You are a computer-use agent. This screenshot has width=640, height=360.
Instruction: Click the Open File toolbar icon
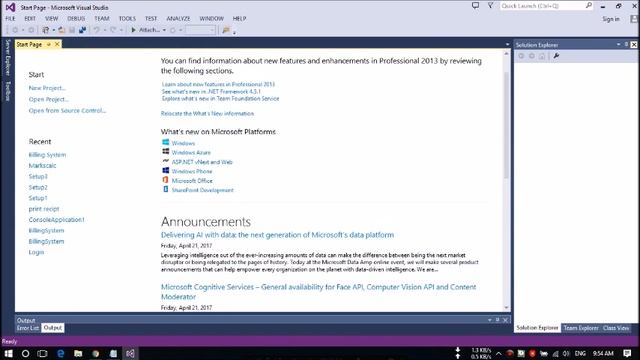point(62,30)
